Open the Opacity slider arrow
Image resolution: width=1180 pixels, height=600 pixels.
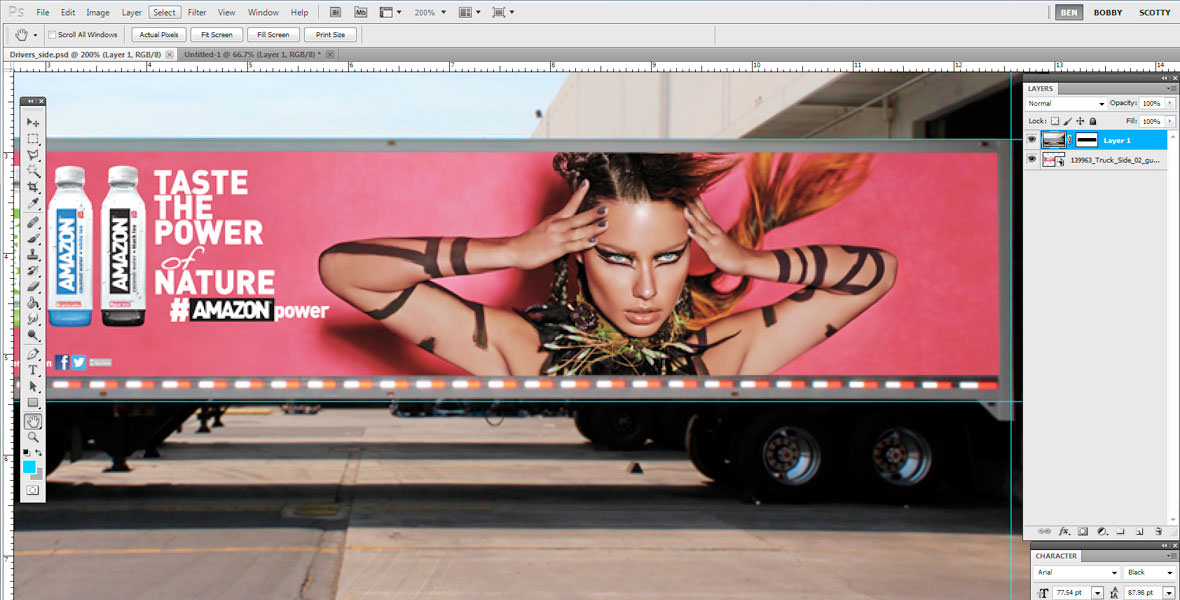point(1169,103)
